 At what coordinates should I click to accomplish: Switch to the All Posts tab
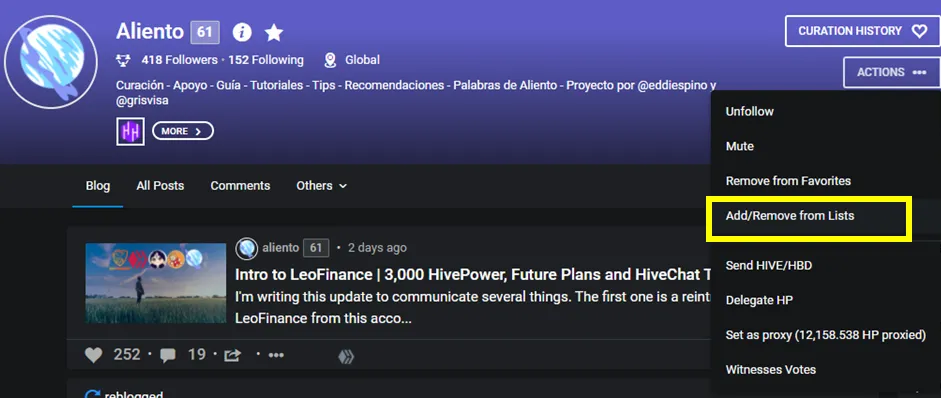160,186
